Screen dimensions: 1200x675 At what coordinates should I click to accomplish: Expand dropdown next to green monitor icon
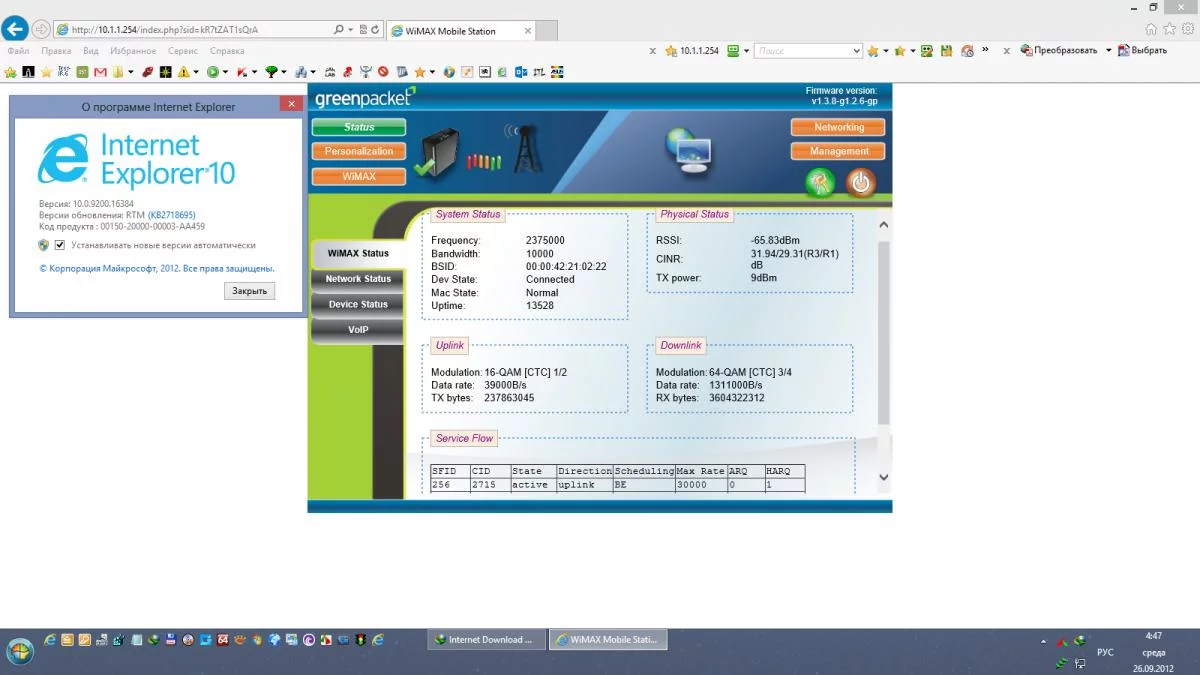click(x=747, y=50)
